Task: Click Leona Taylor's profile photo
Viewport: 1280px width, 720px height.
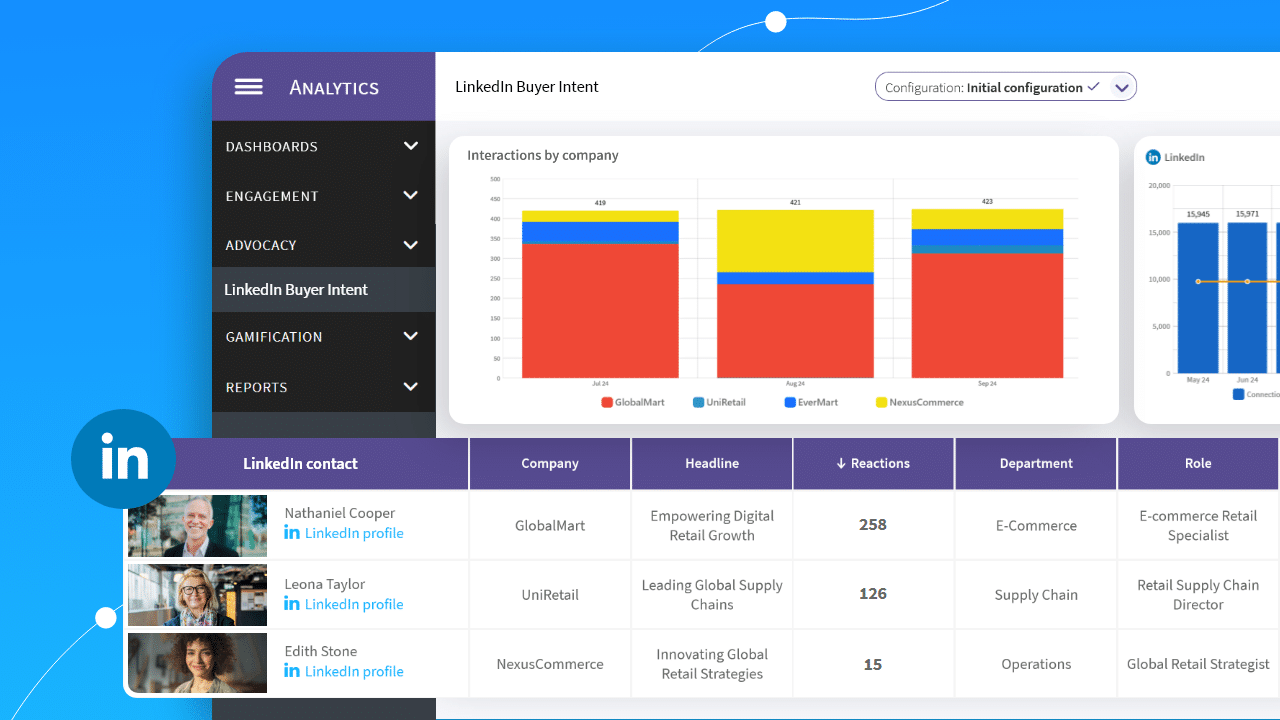Action: [197, 595]
